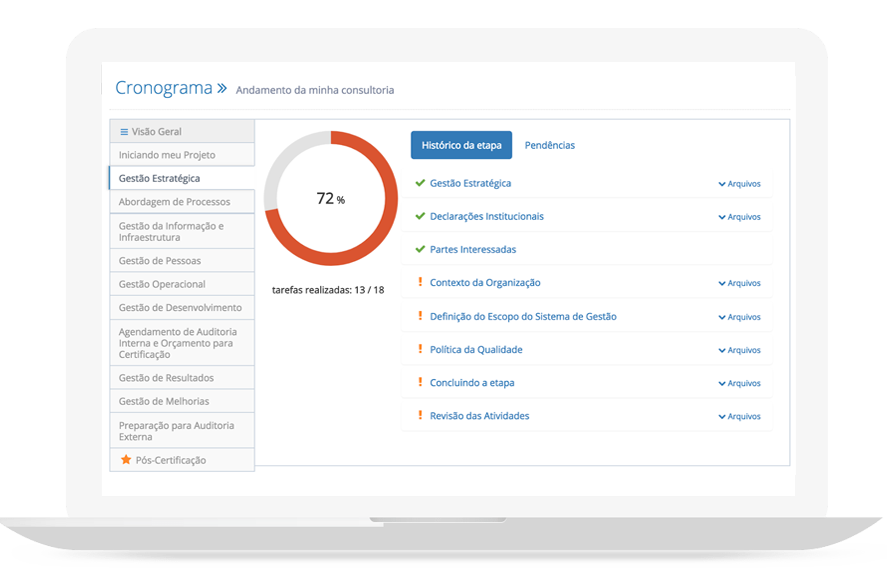Click the hamburger icon beside Visão Geral
887x575 pixels.
click(x=124, y=132)
